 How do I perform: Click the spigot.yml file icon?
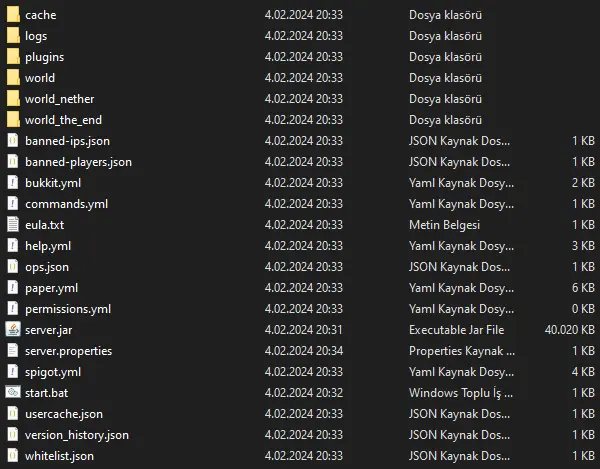point(13,372)
